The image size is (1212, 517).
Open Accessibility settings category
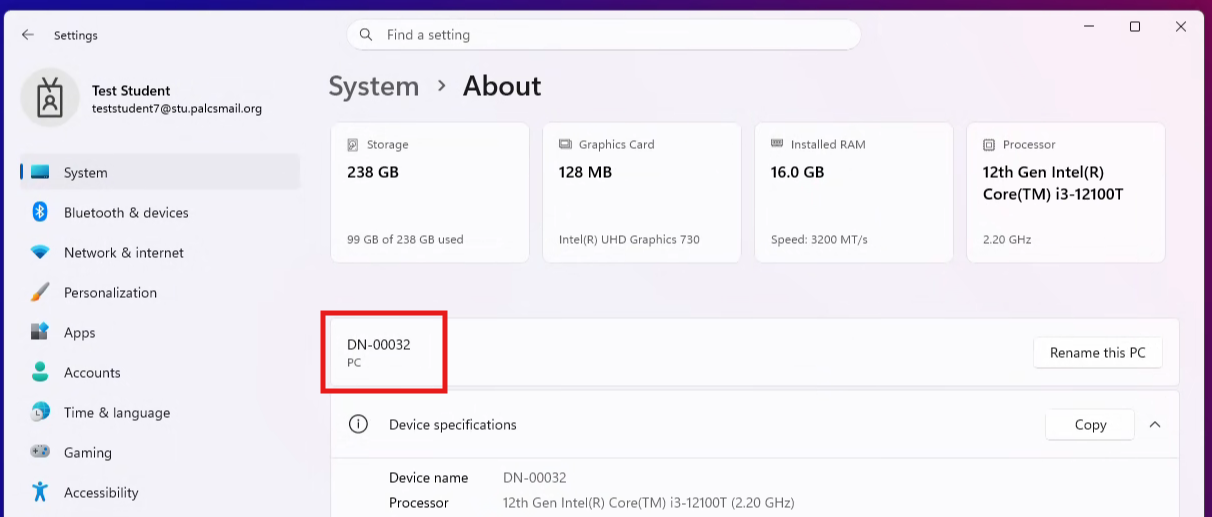tap(160, 492)
